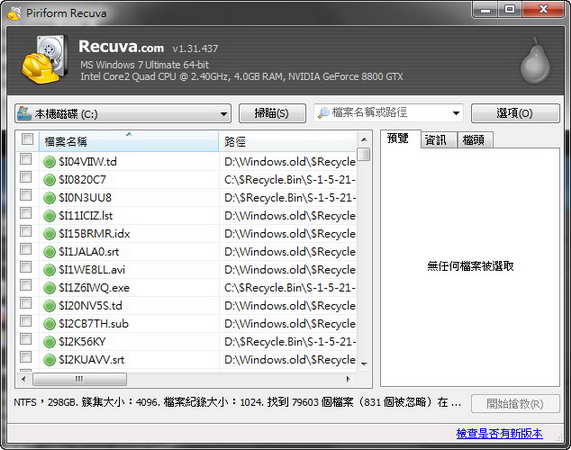Expand the filename or path filter dropdown

[456, 113]
